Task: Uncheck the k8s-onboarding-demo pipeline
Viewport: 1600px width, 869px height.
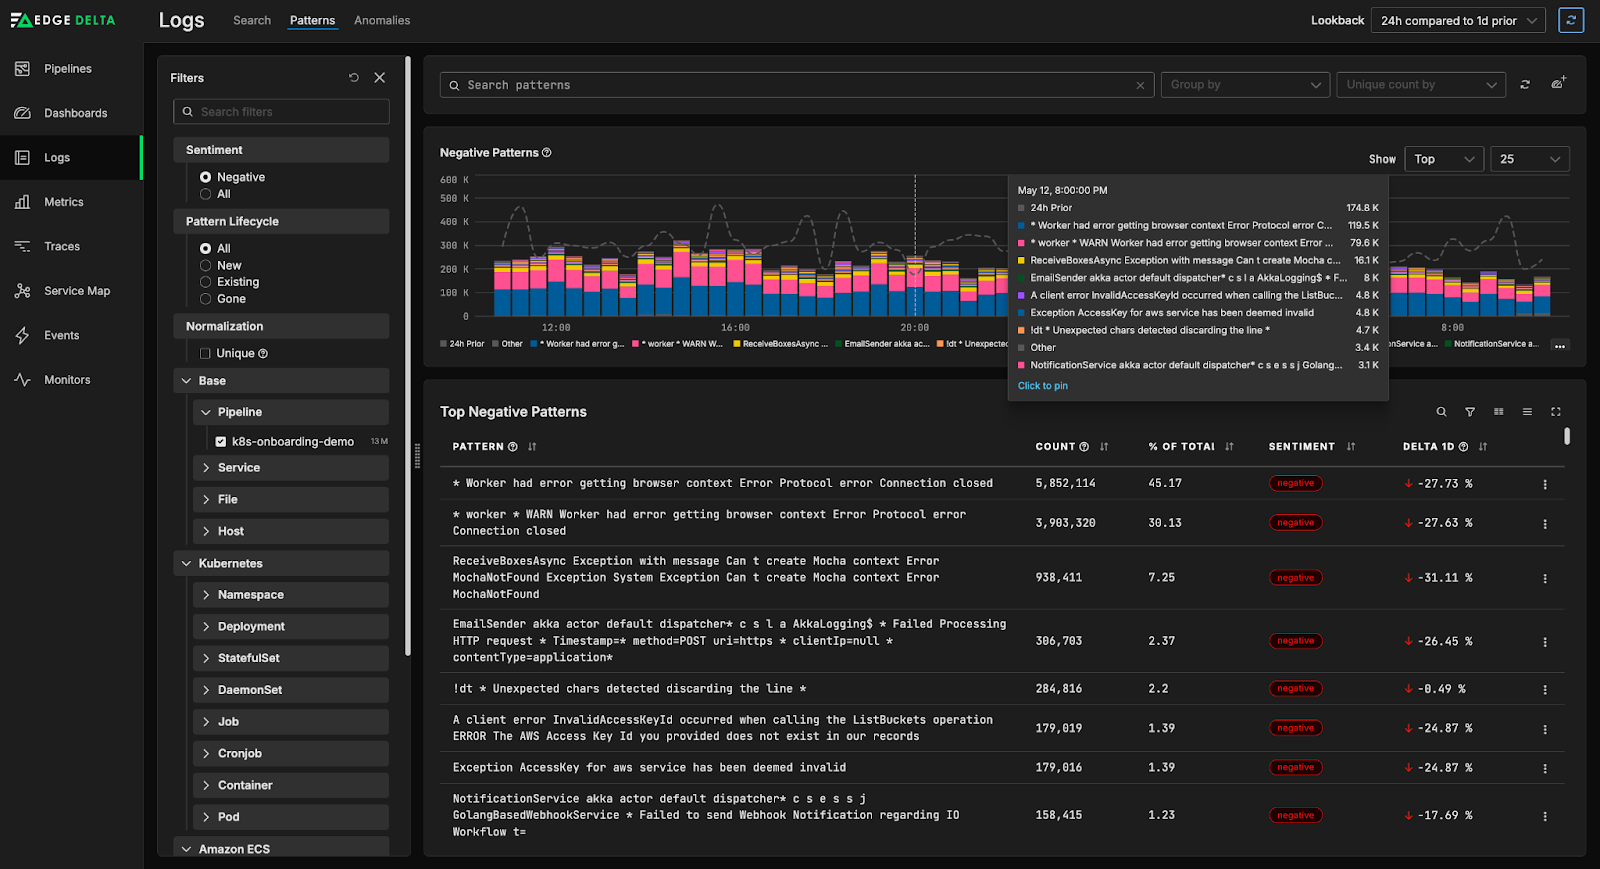Action: point(221,441)
